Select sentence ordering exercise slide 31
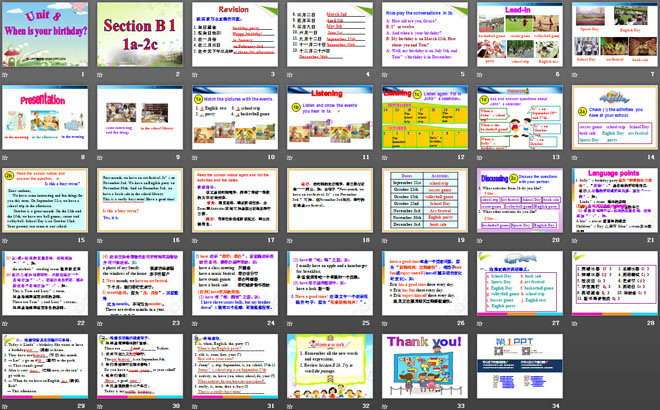Image resolution: width=660 pixels, height=410 pixels. click(x=235, y=366)
